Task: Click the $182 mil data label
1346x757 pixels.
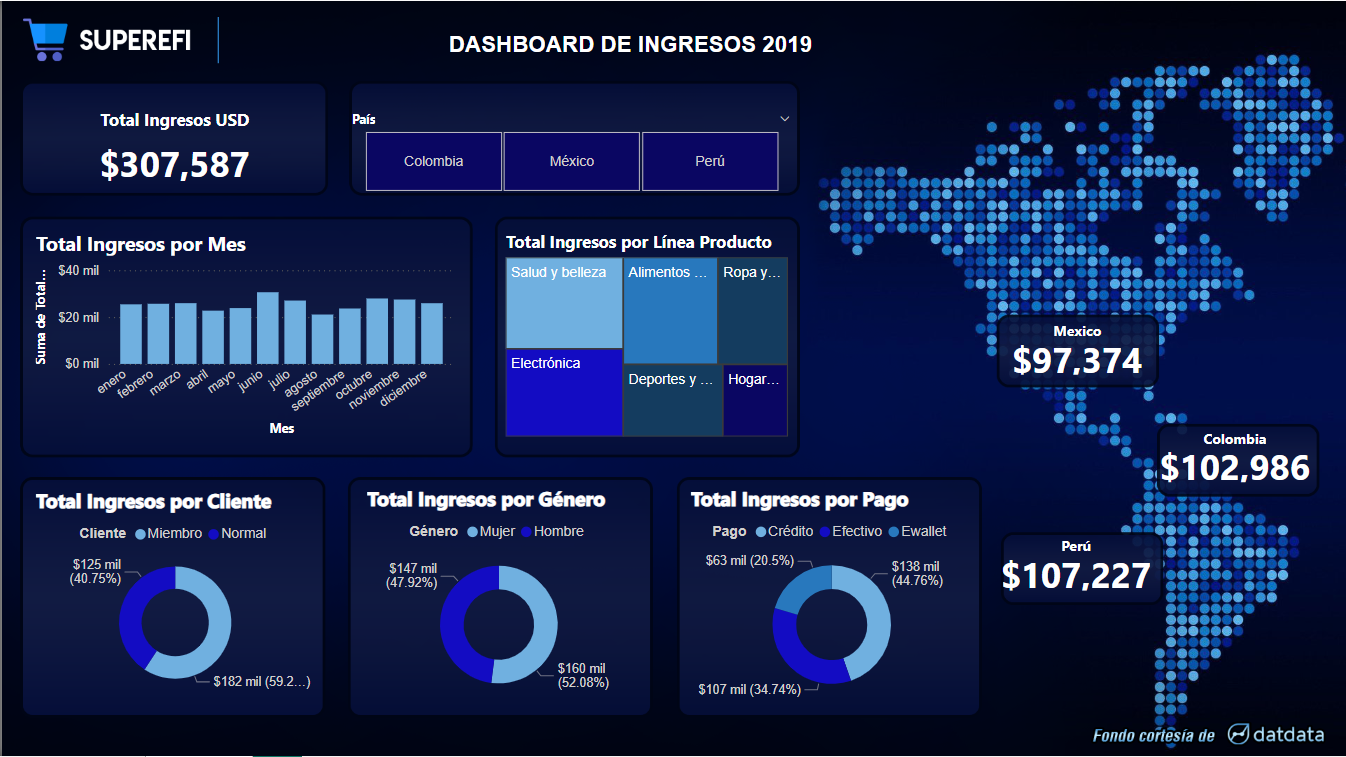Action: pos(261,681)
